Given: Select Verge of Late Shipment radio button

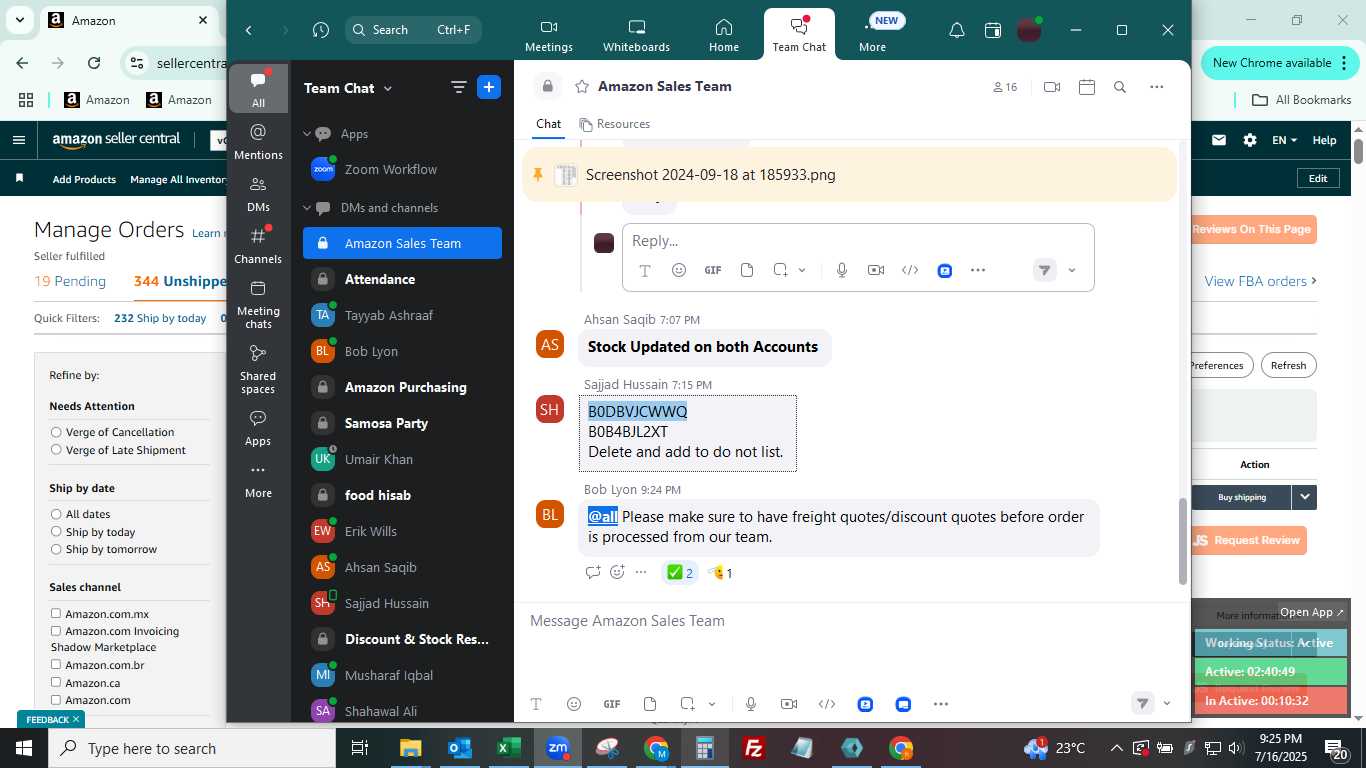Looking at the screenshot, I should pyautogui.click(x=56, y=450).
